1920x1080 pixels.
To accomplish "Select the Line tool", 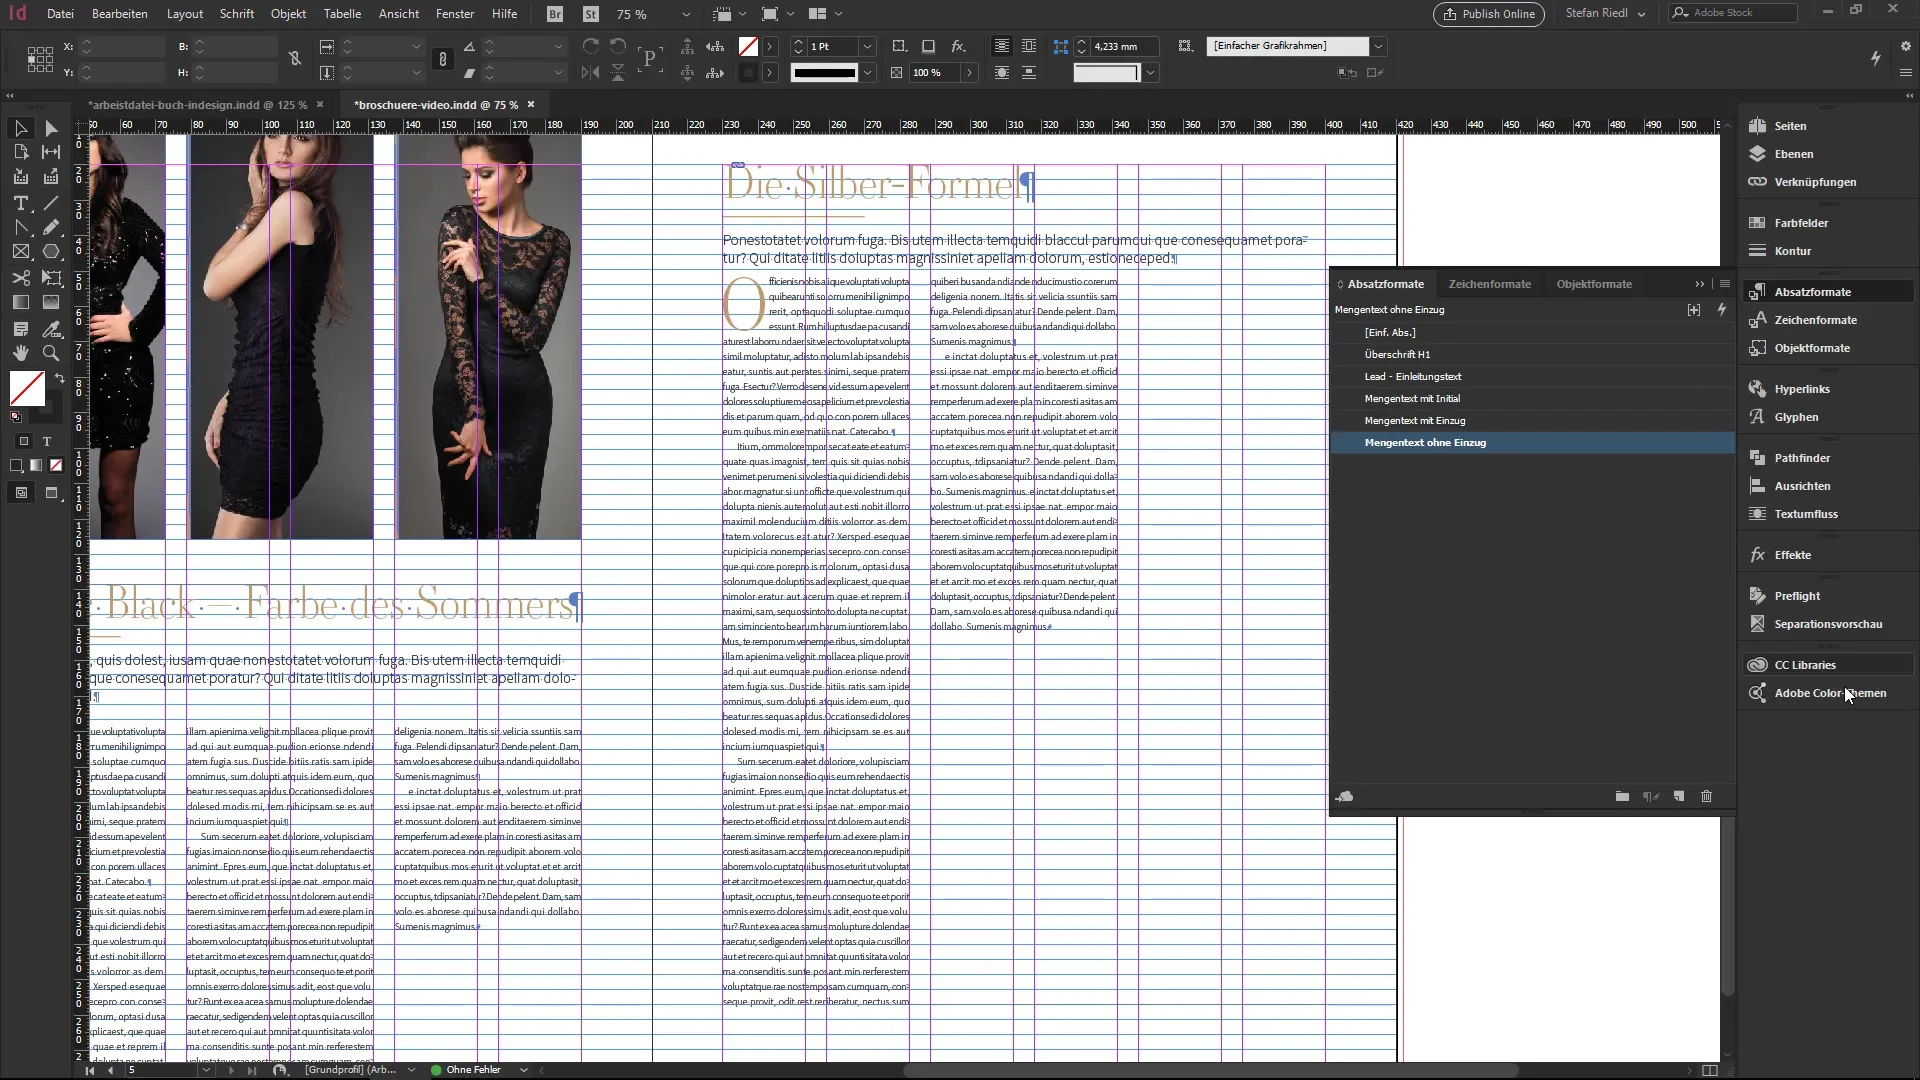I will [x=51, y=203].
